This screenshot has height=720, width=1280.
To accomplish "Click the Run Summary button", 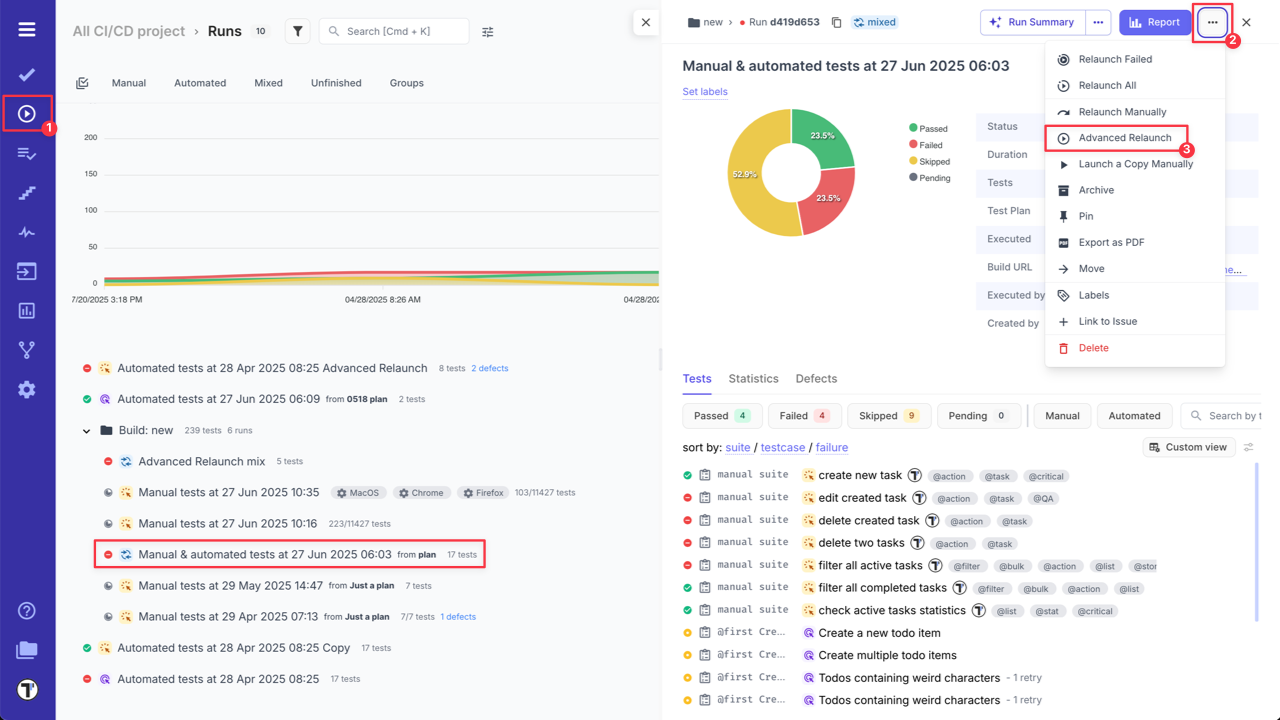I will coord(1031,22).
